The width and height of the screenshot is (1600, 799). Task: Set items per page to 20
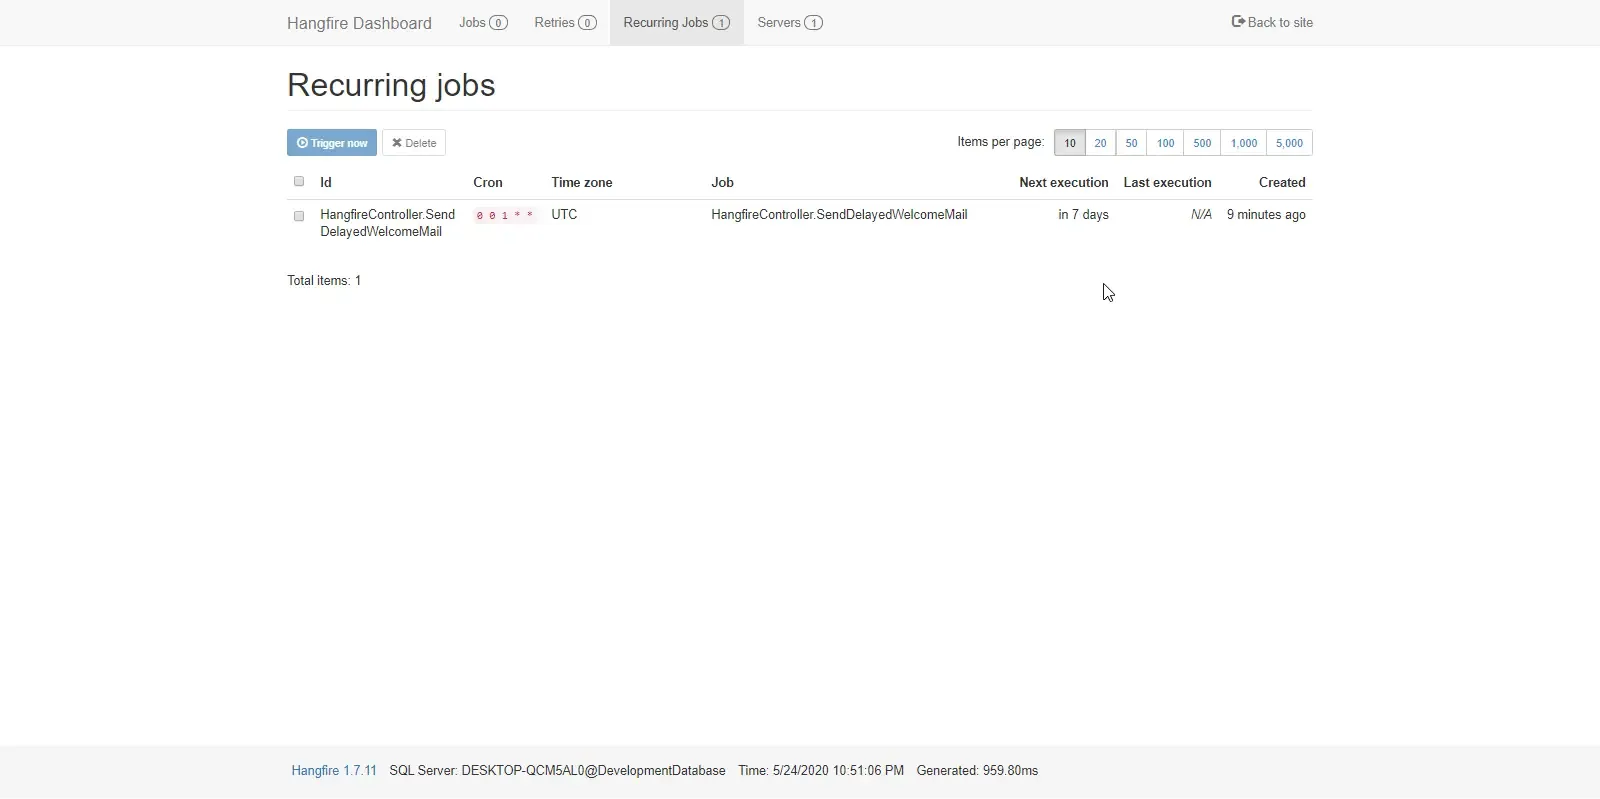tap(1100, 143)
